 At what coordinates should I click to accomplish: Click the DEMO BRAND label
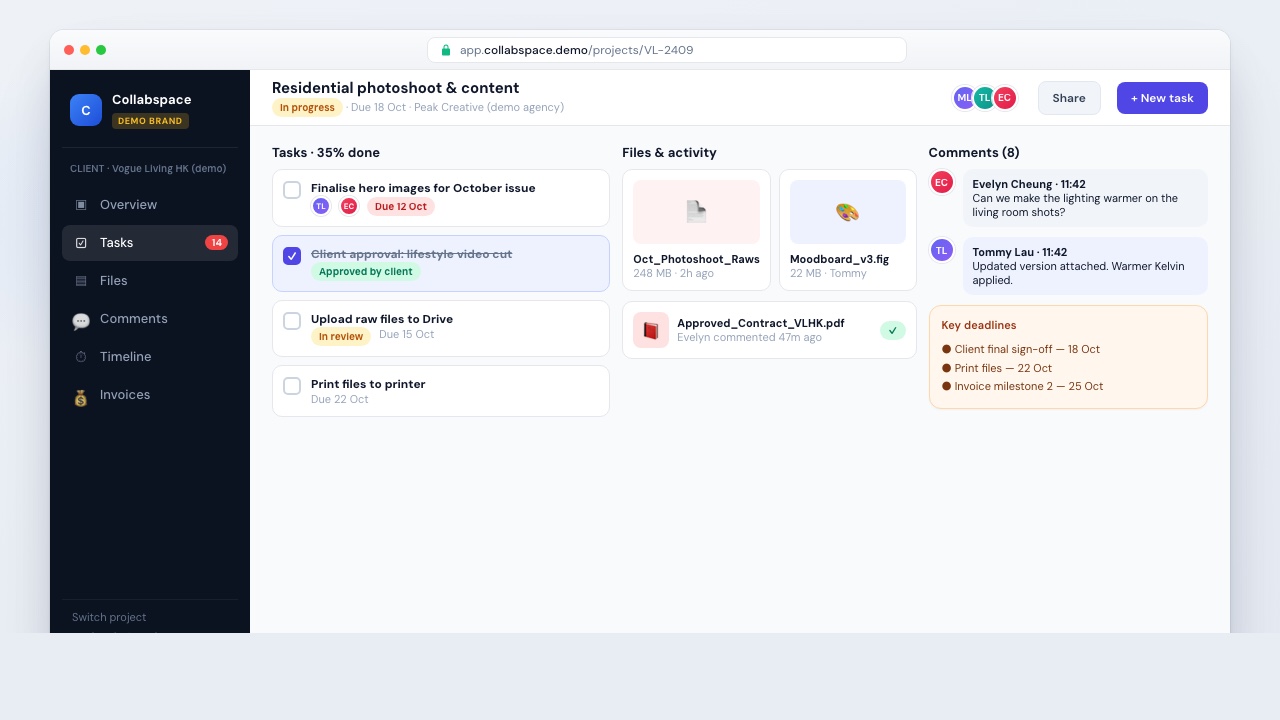click(150, 121)
